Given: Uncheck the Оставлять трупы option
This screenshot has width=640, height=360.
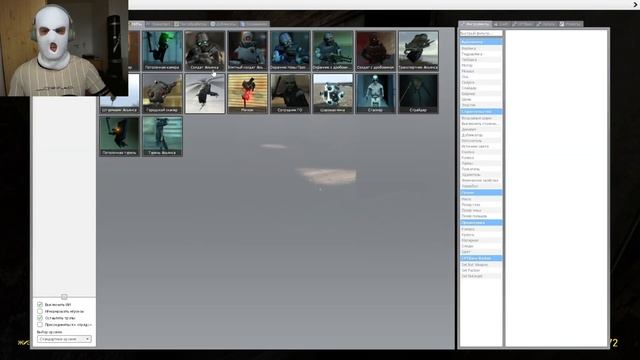Looking at the screenshot, I should click(x=40, y=318).
